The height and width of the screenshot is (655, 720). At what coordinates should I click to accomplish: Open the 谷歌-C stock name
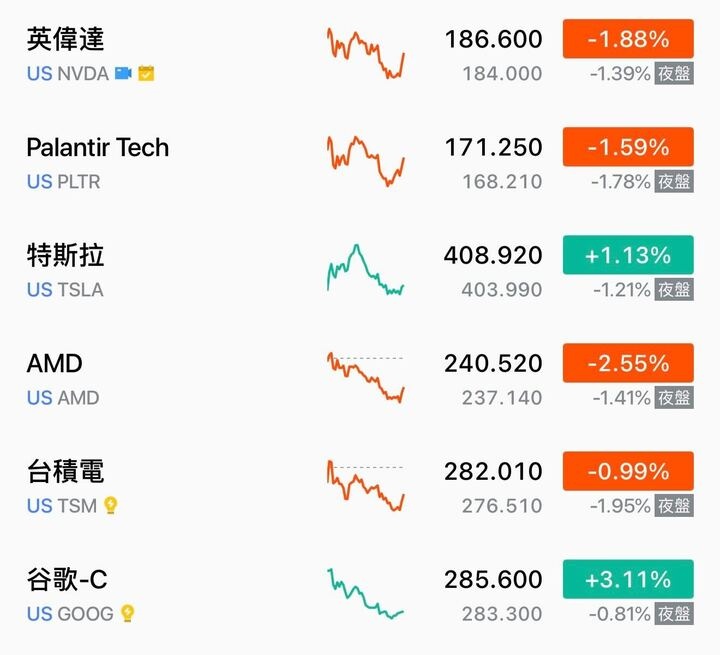67,579
